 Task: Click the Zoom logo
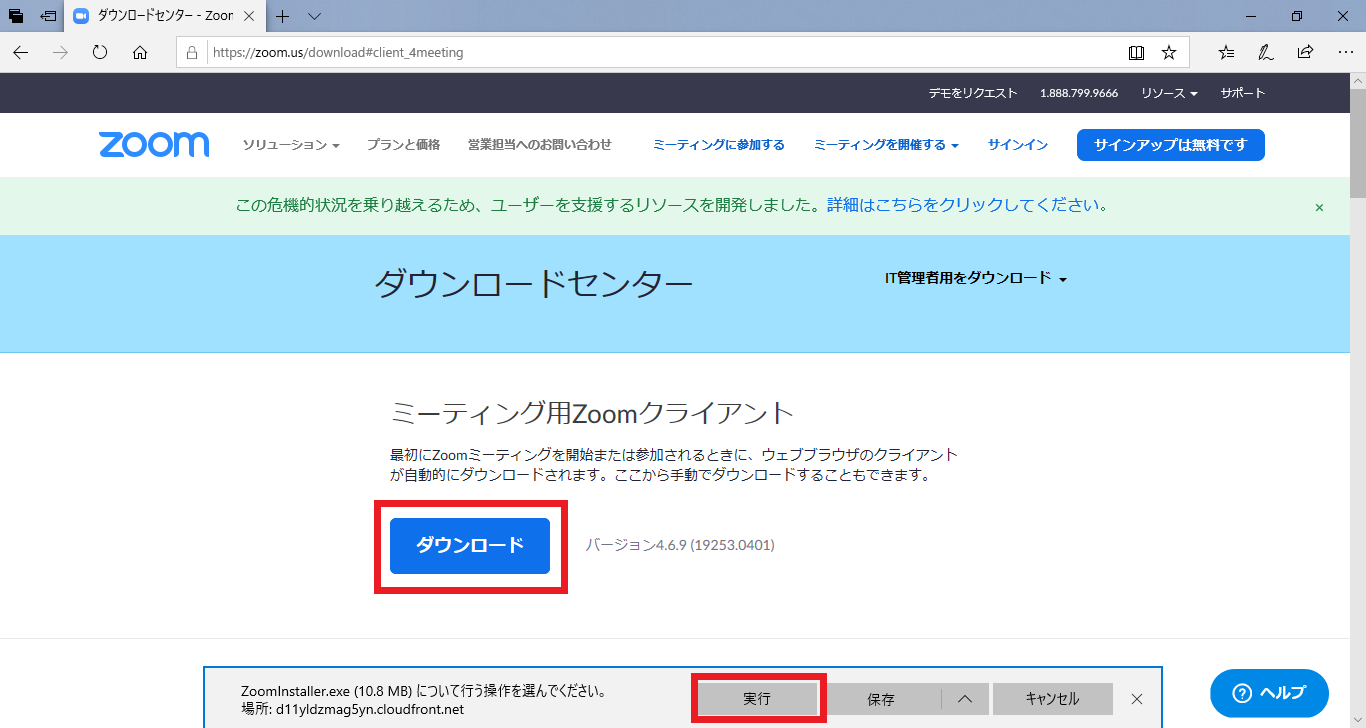(x=154, y=145)
